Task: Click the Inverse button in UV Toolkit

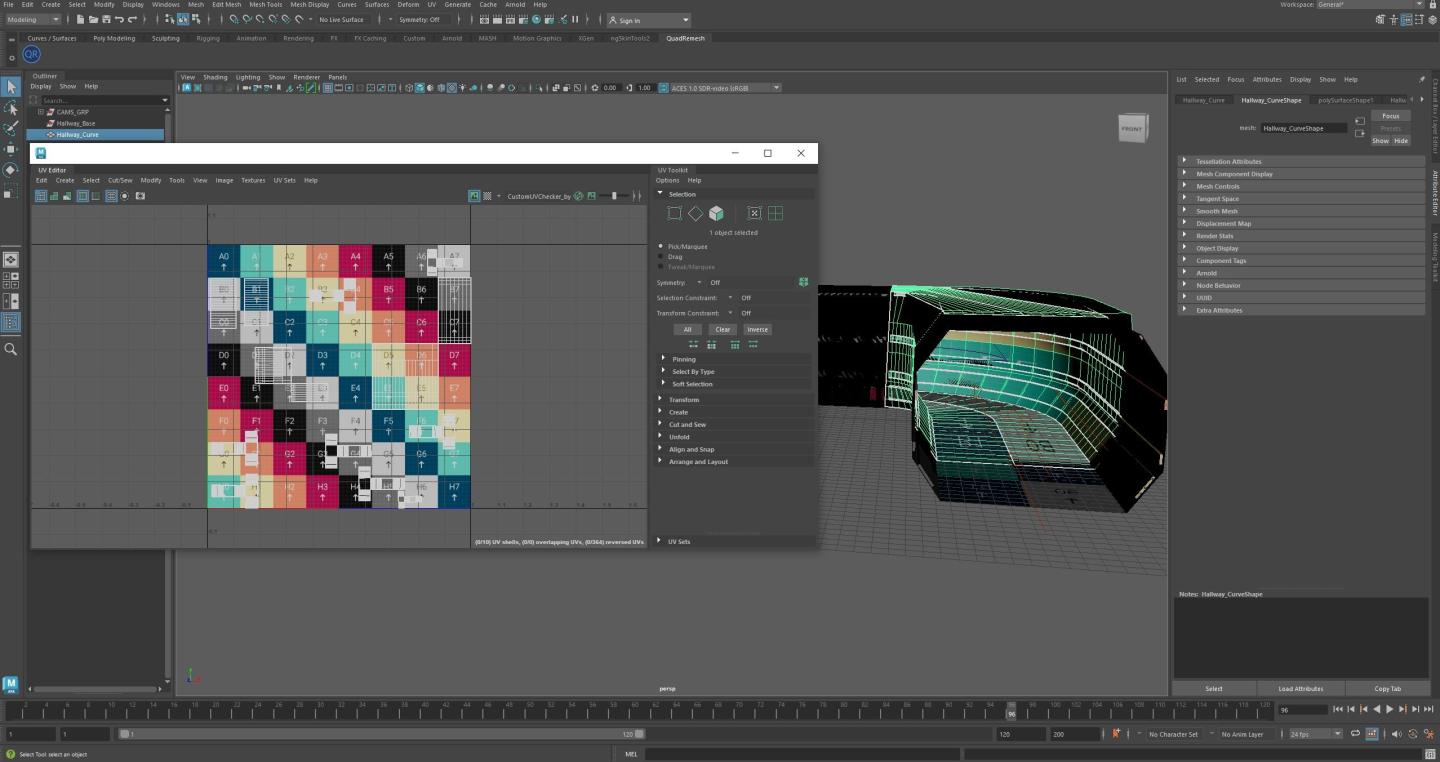Action: pos(757,329)
